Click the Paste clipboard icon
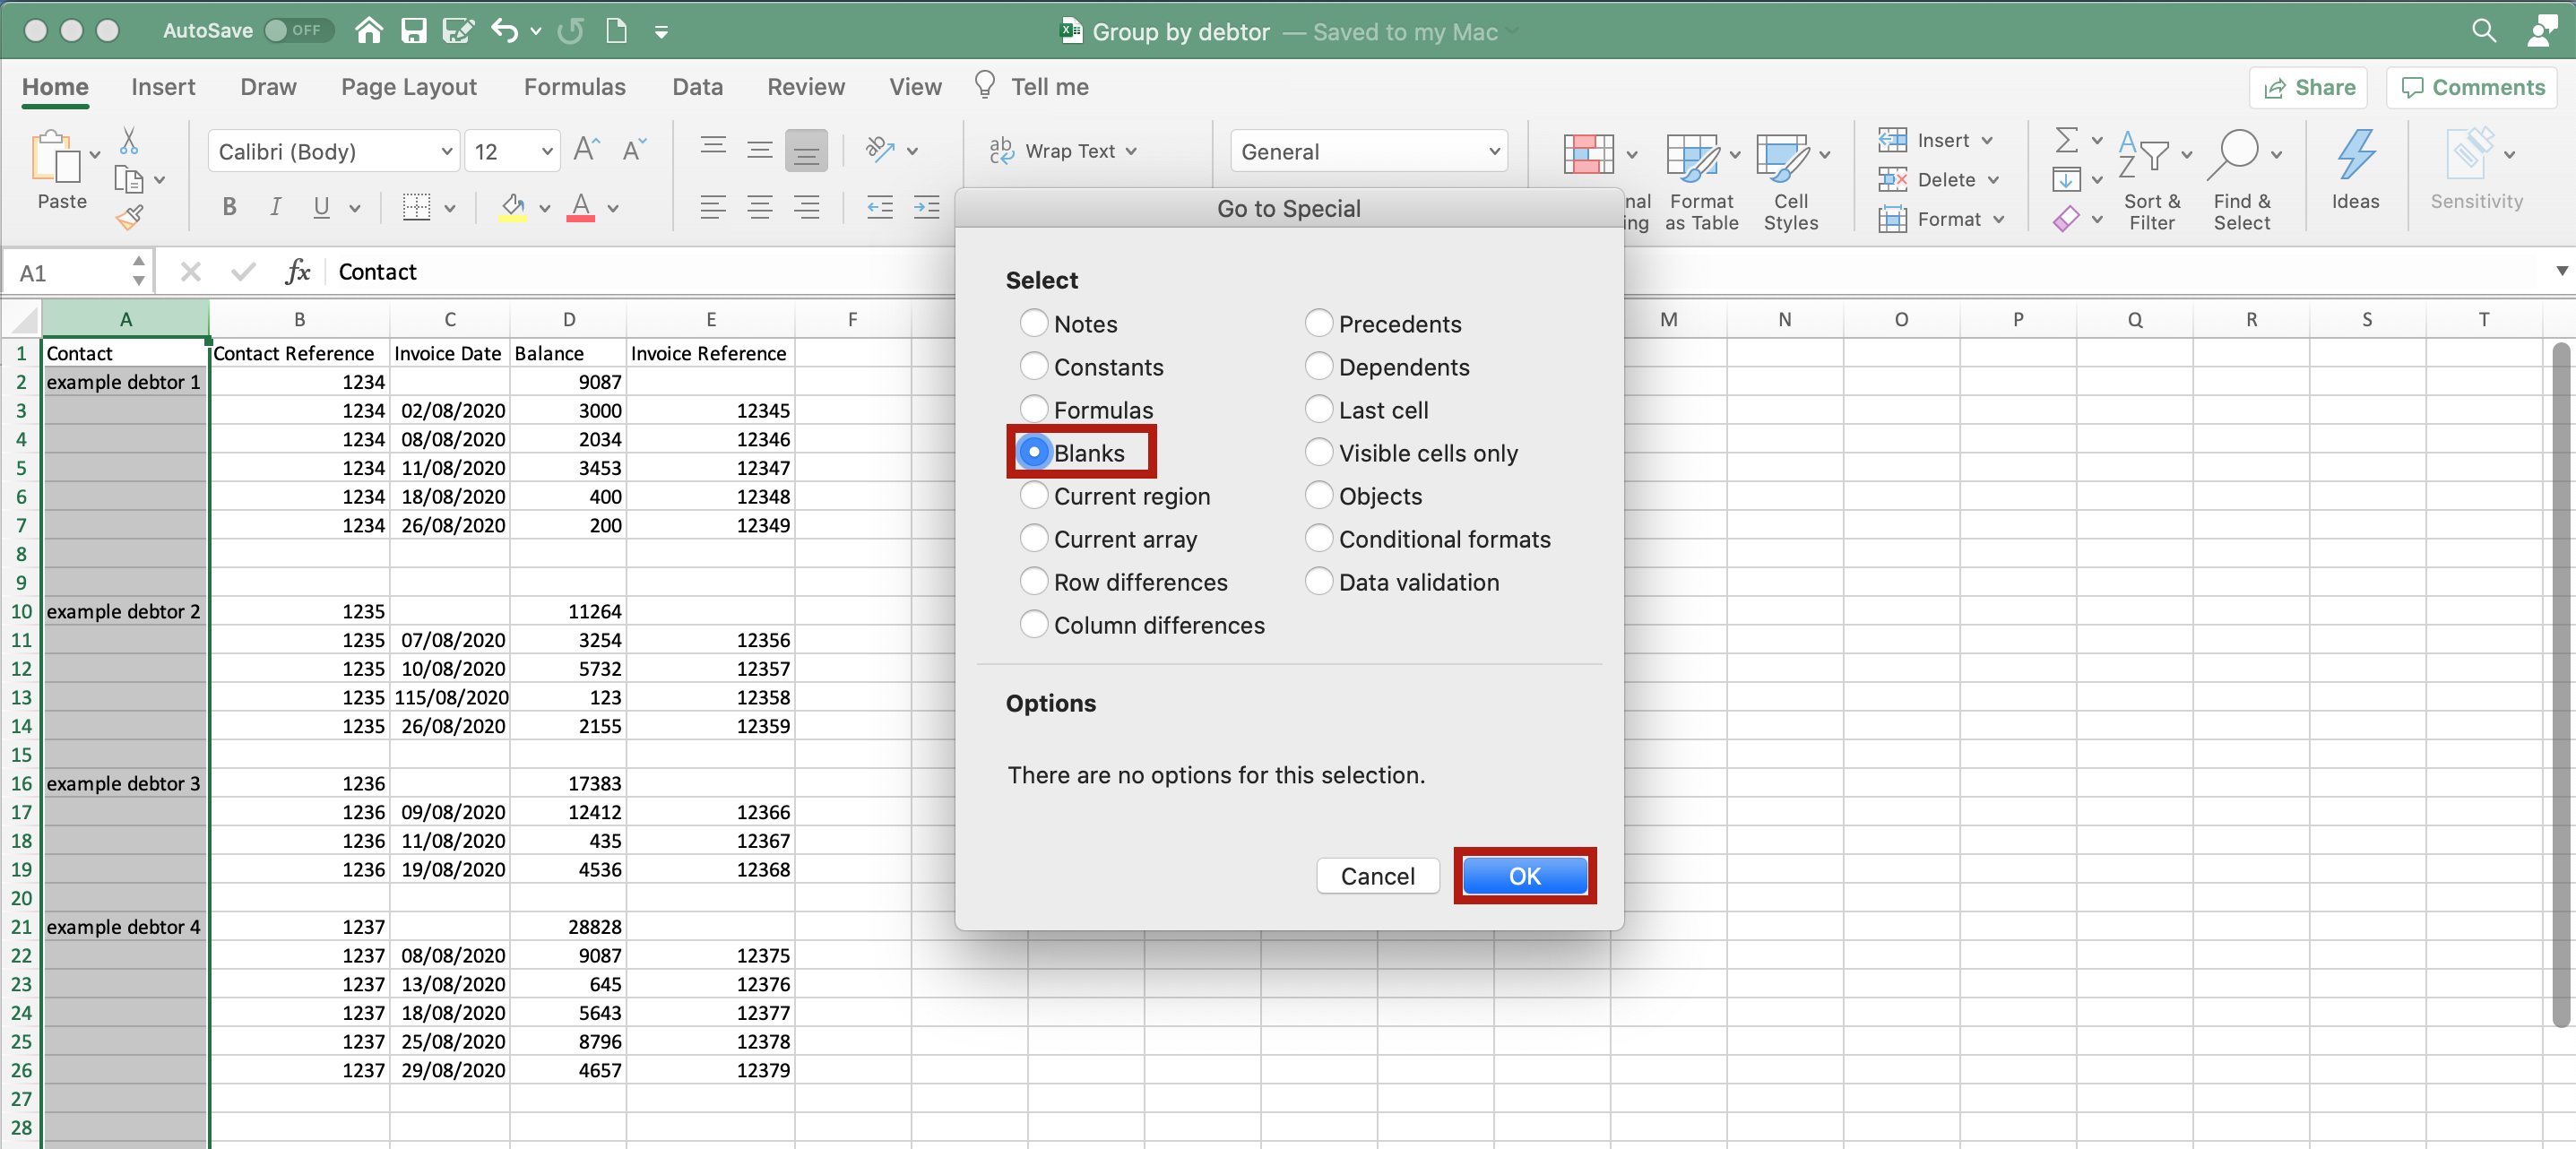Image resolution: width=2576 pixels, height=1149 pixels. pyautogui.click(x=56, y=158)
